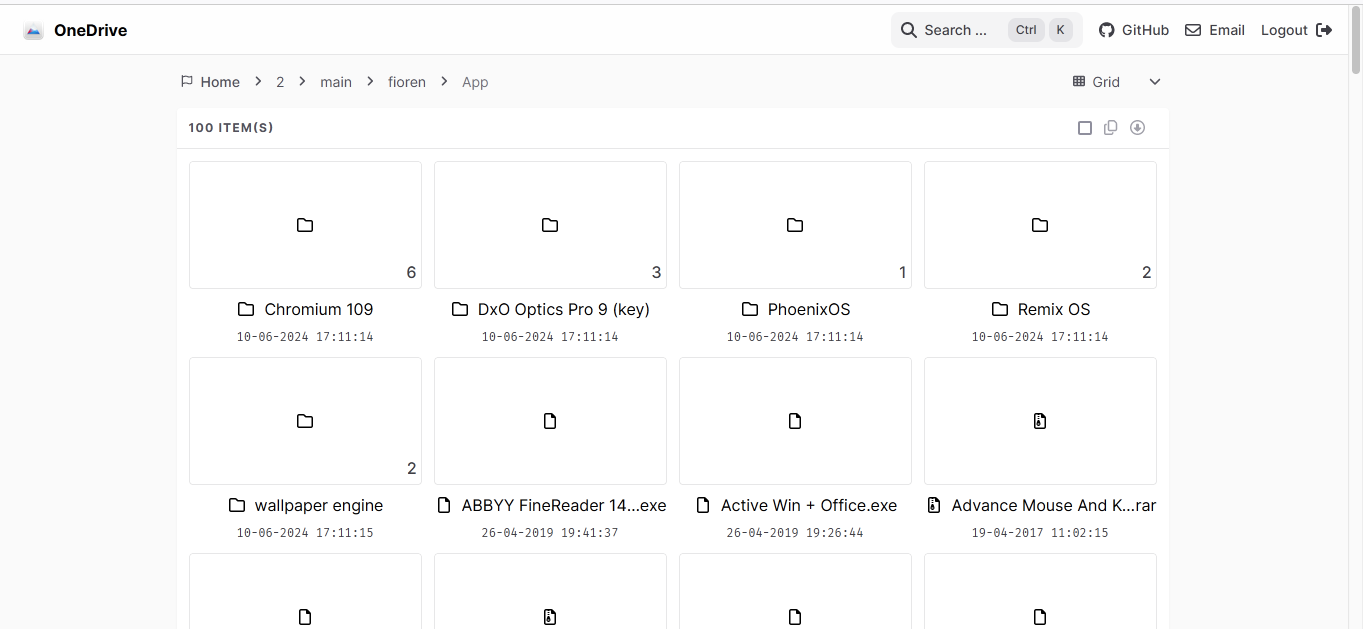Click the App breadcrumb entry
This screenshot has height=629, width=1363.
475,82
